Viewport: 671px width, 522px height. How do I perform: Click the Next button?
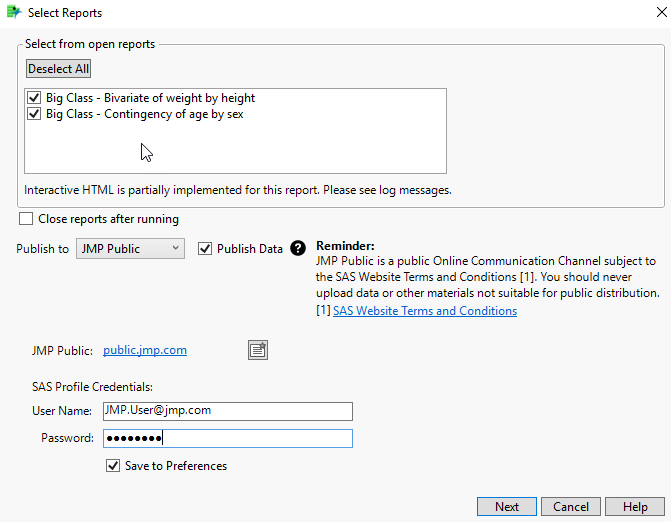tap(507, 507)
